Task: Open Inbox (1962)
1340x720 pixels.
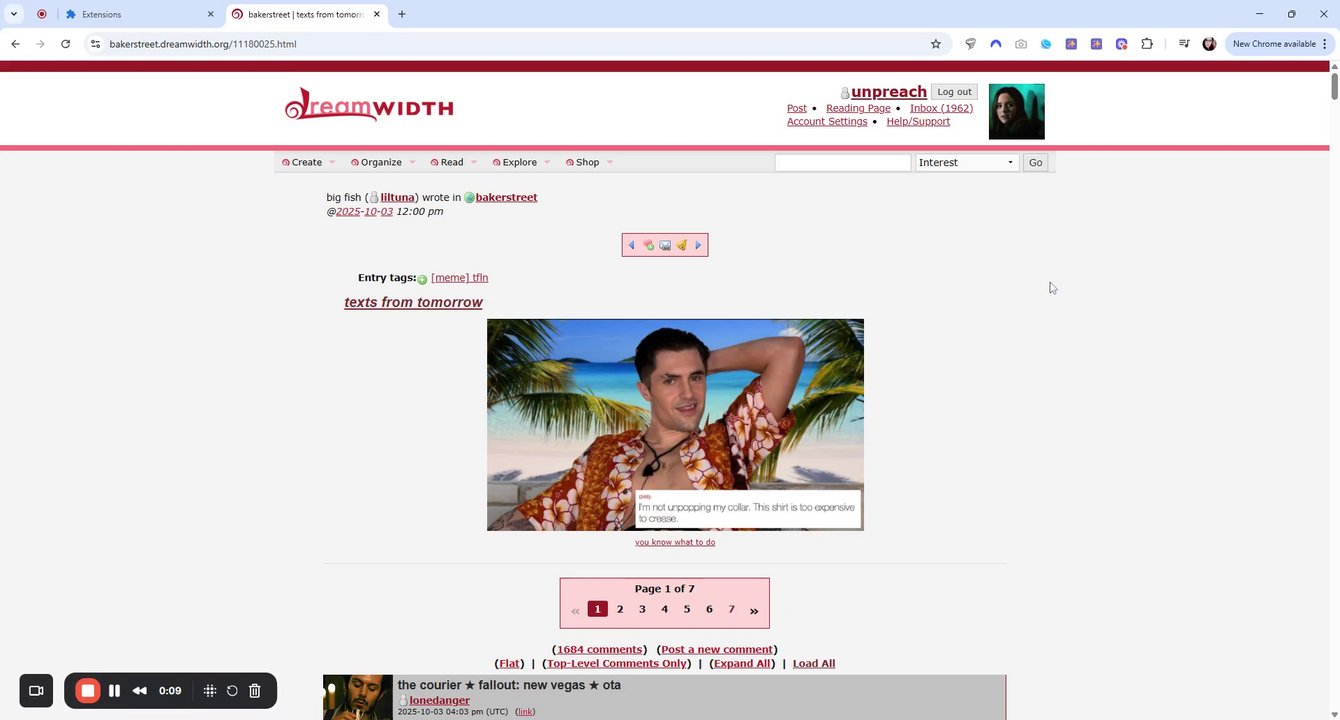Action: (941, 108)
